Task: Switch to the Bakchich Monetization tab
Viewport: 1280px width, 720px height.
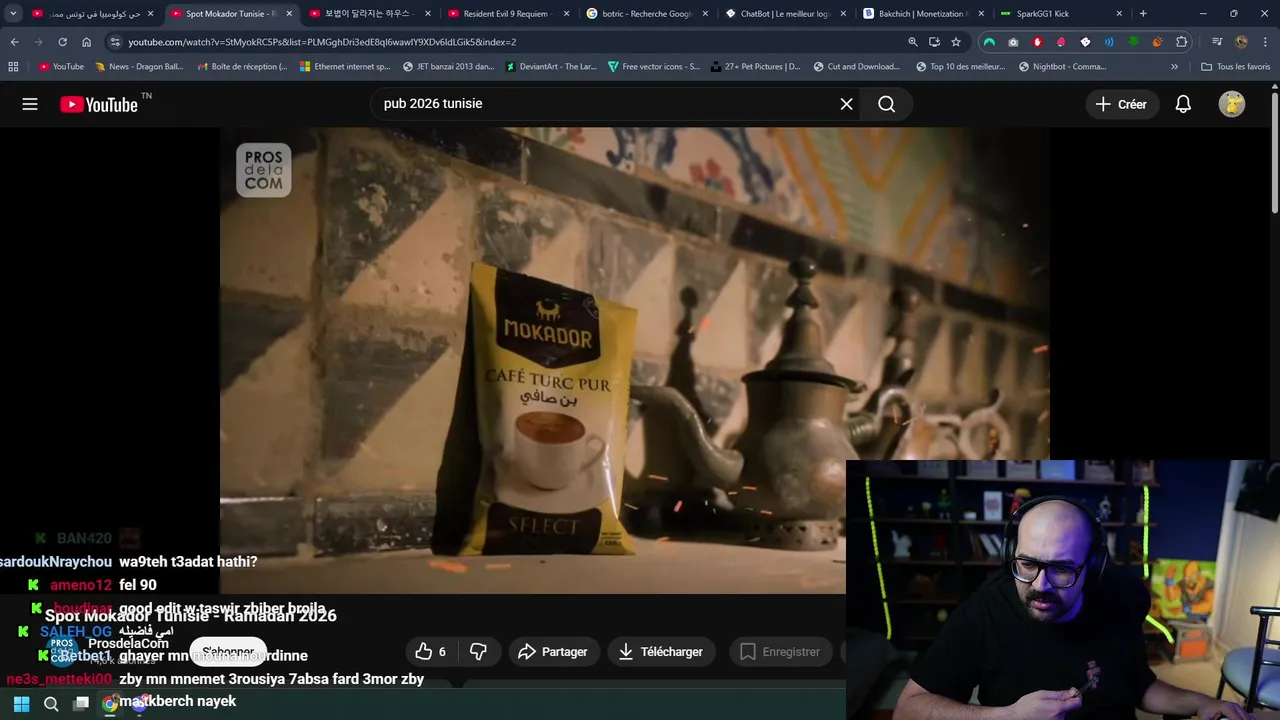Action: (922, 14)
